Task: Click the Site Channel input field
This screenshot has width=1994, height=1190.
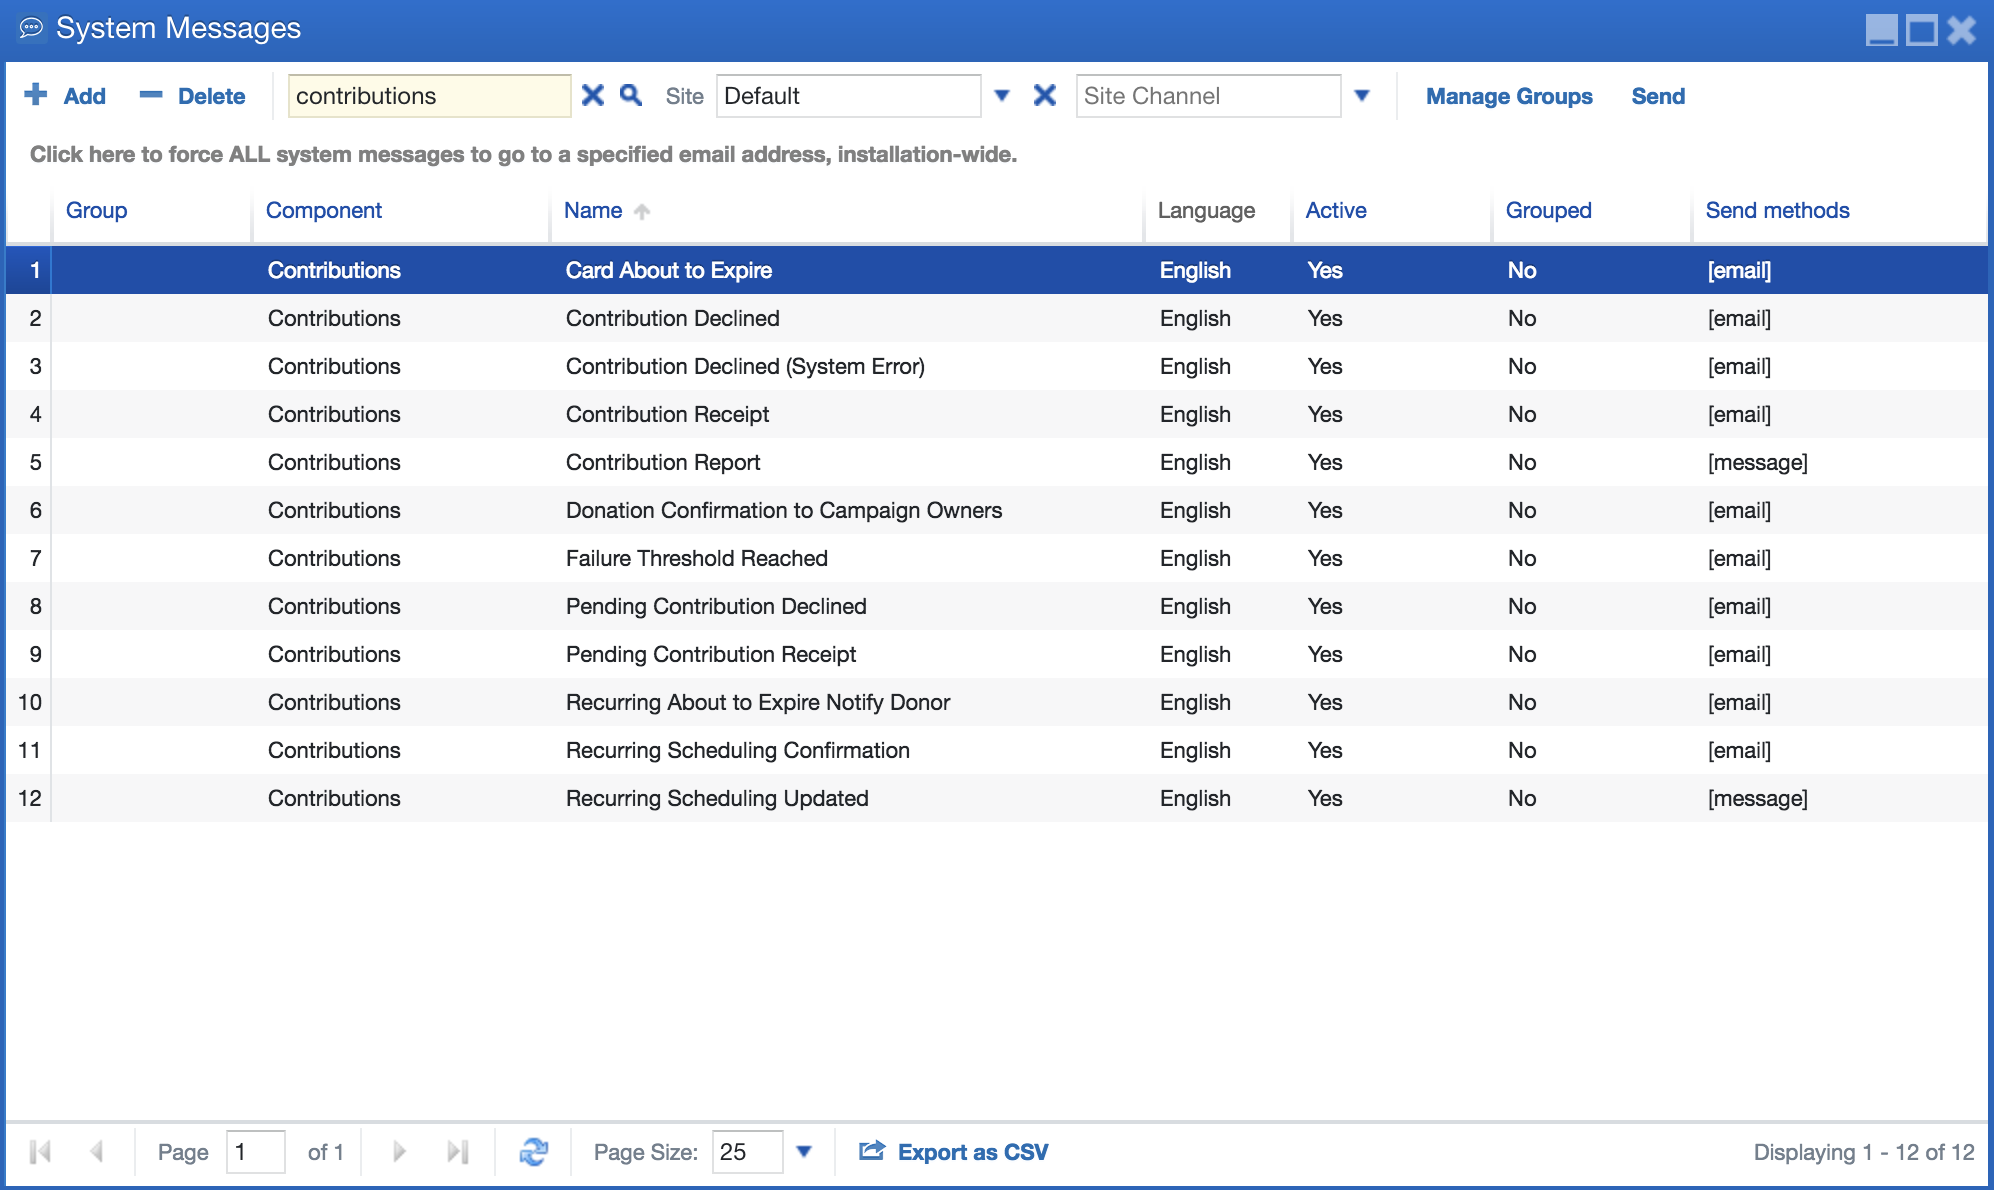Action: [1208, 96]
